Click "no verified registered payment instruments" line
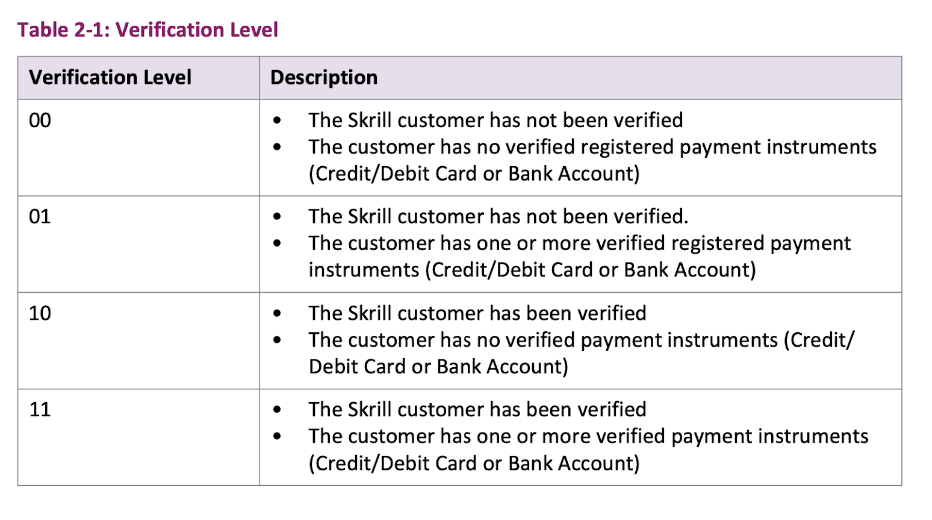 [x=592, y=147]
